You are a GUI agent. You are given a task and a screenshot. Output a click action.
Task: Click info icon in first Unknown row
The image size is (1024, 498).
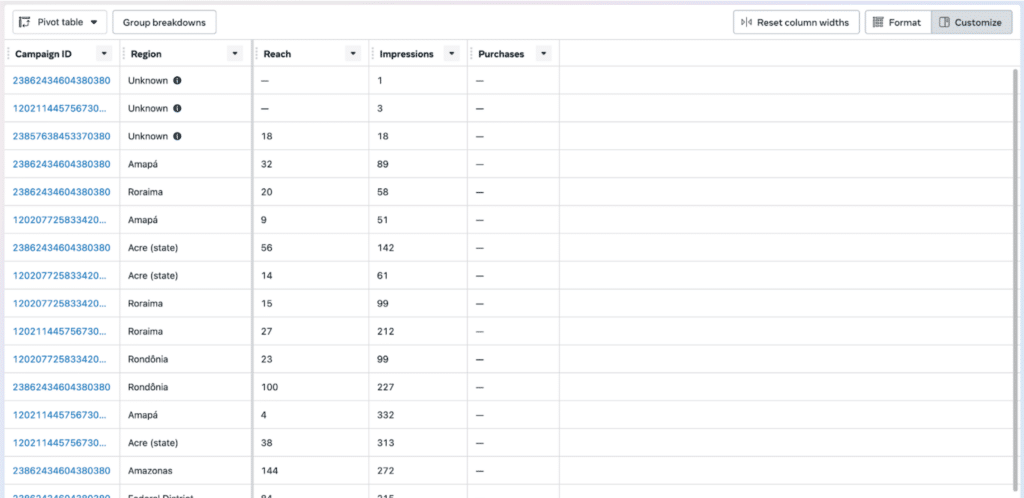pyautogui.click(x=177, y=80)
